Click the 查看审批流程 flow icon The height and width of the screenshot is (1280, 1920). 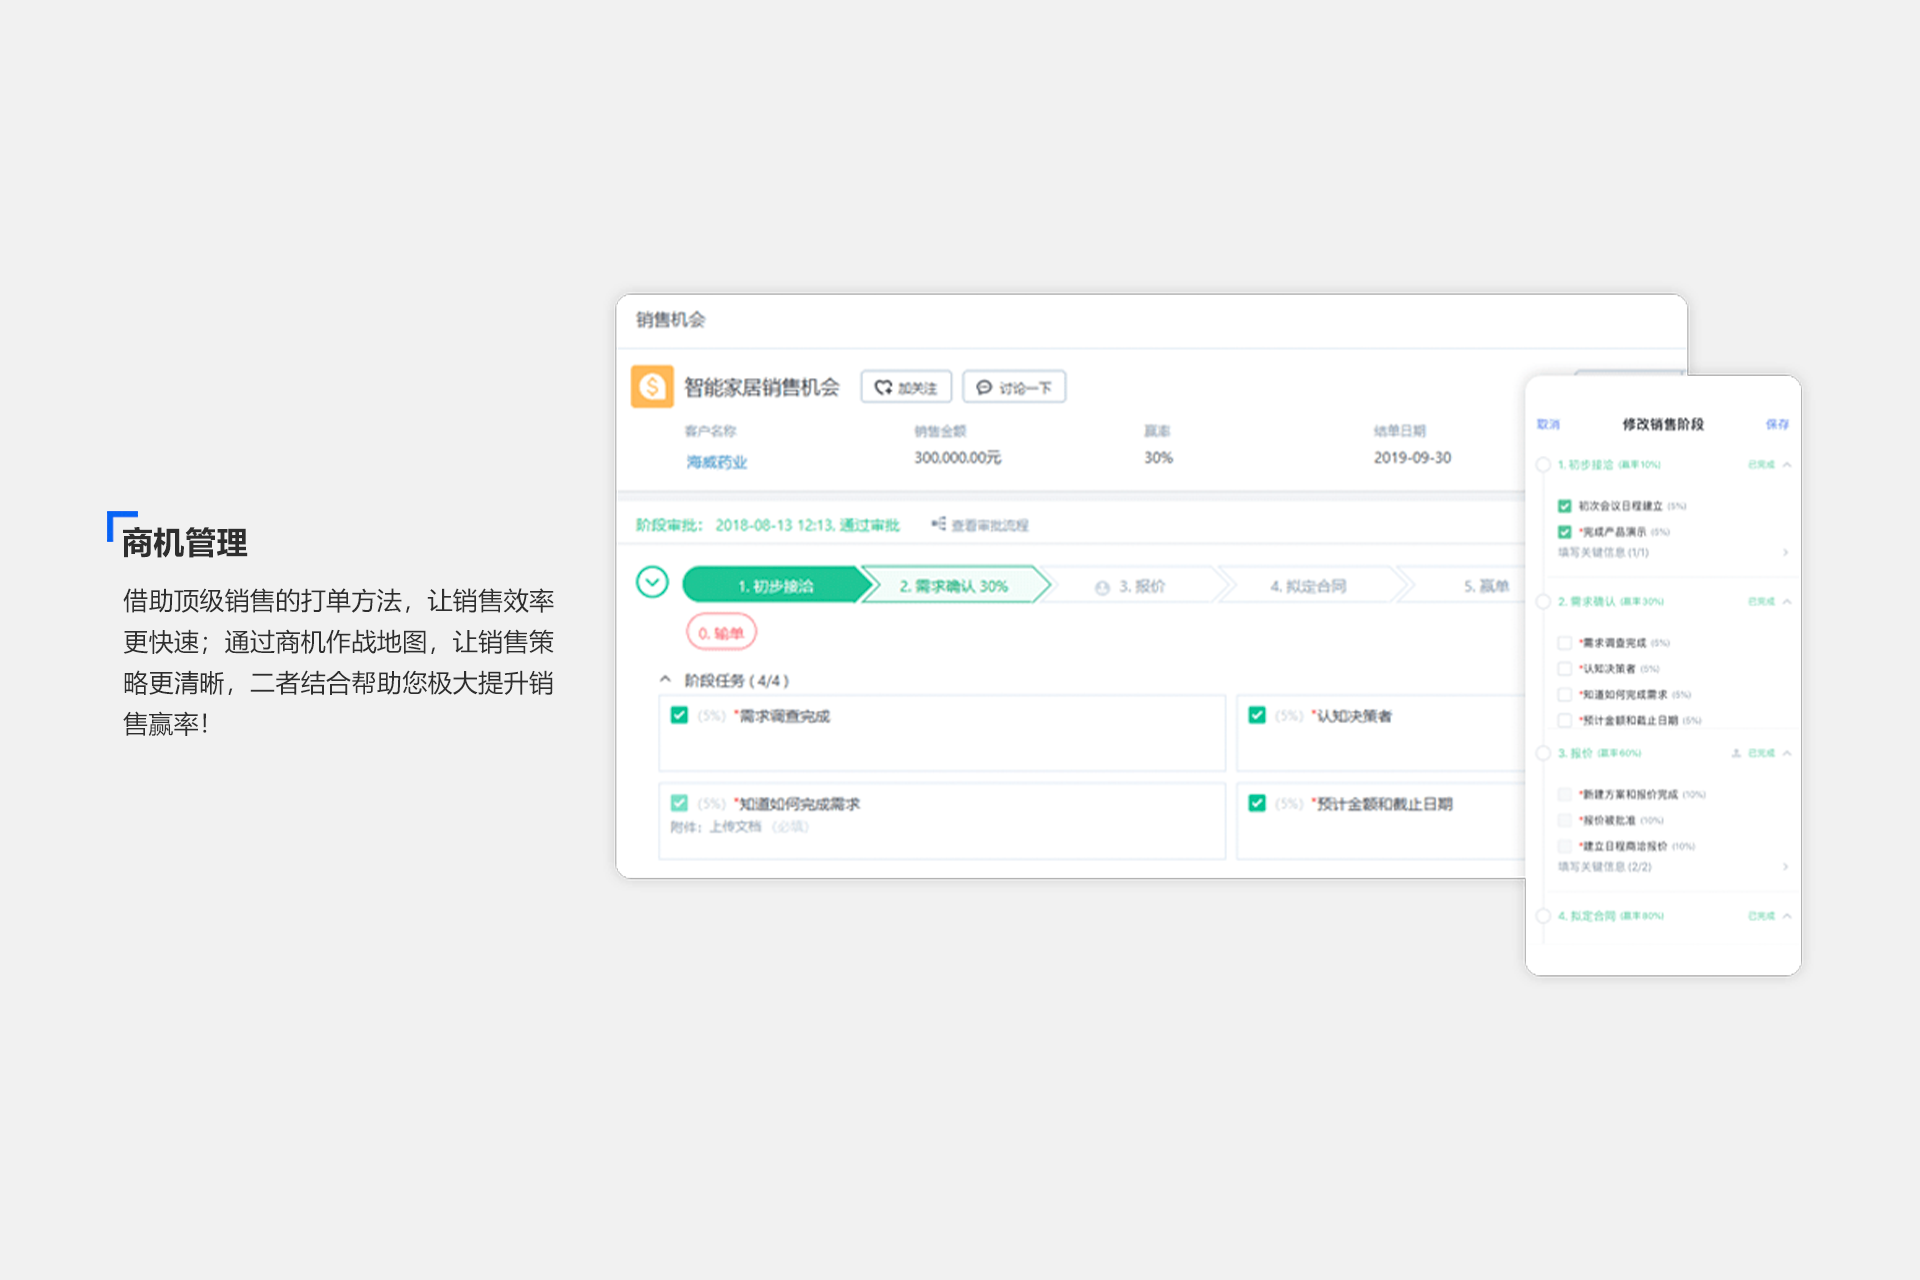coord(938,524)
